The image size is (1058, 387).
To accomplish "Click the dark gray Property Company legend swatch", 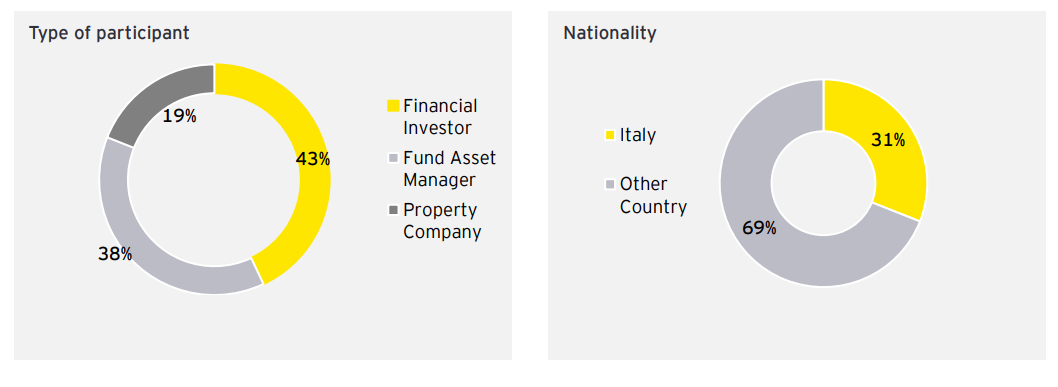I will point(393,210).
